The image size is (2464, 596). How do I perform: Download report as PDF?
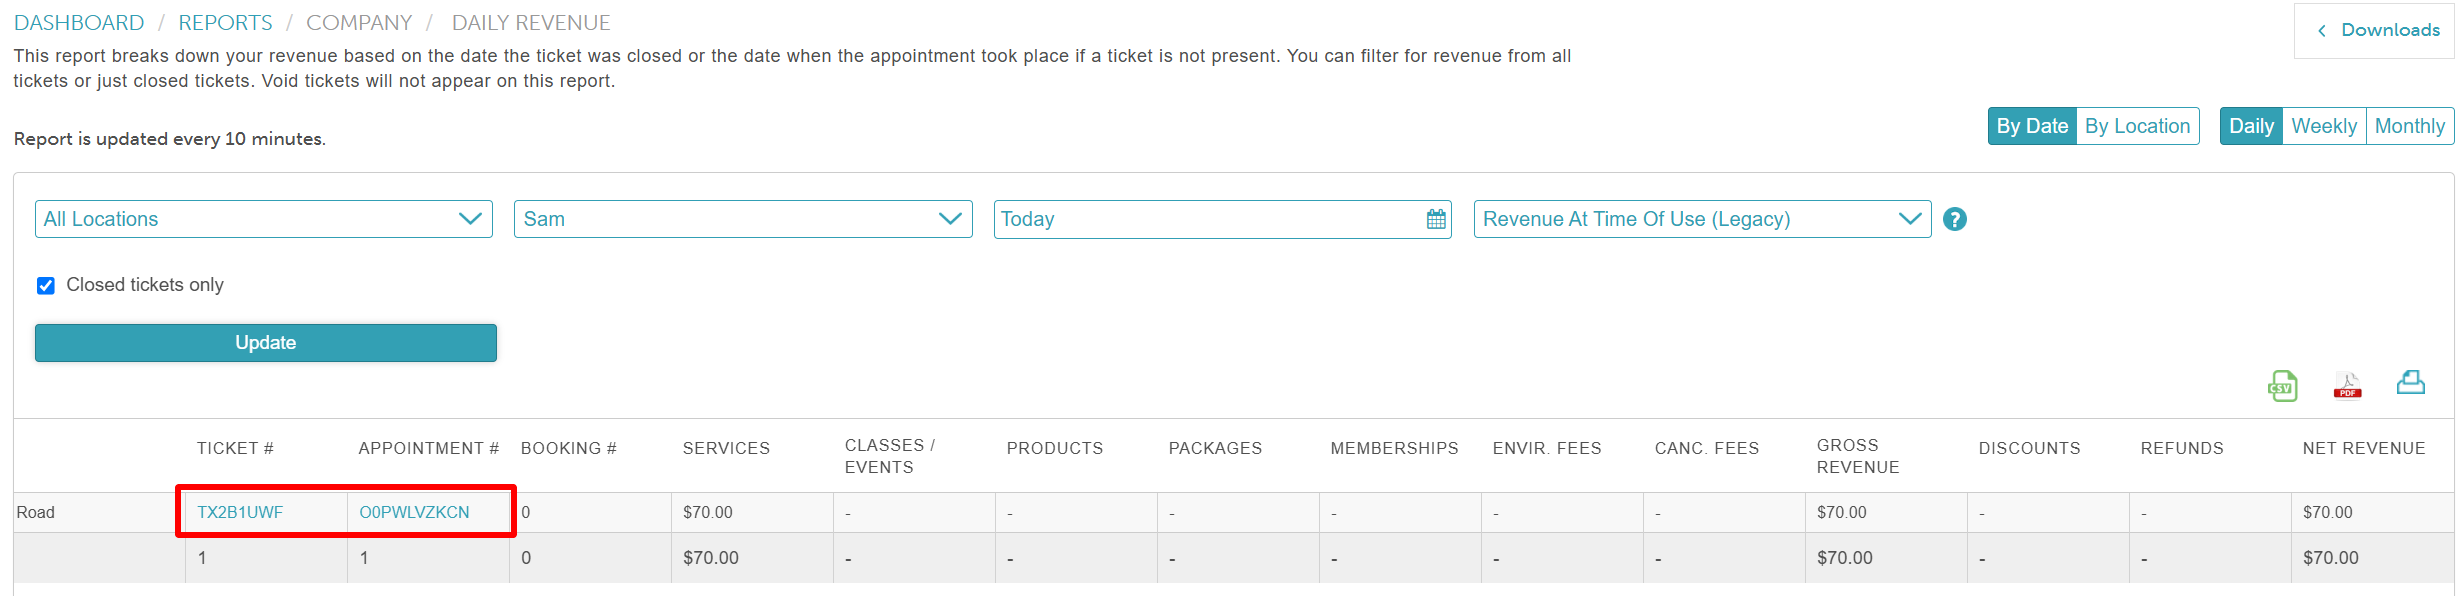pyautogui.click(x=2347, y=386)
